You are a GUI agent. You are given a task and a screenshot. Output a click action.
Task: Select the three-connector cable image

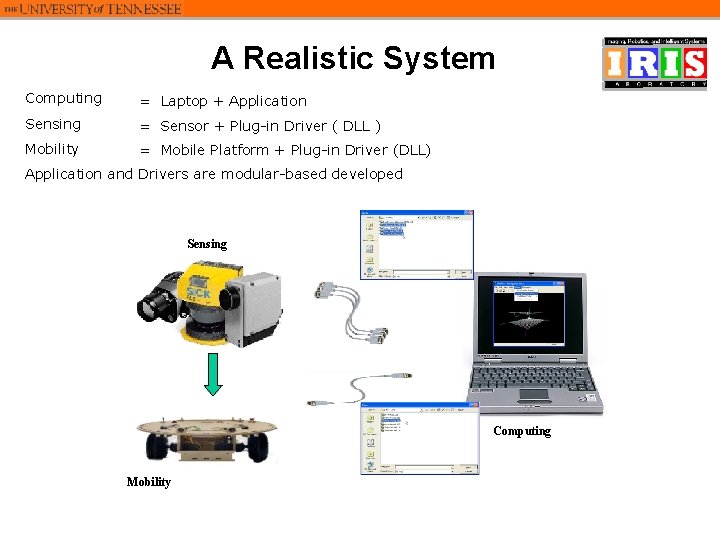[x=351, y=313]
